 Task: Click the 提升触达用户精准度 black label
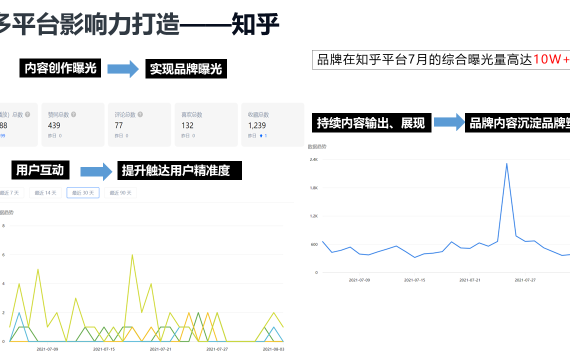point(180,171)
